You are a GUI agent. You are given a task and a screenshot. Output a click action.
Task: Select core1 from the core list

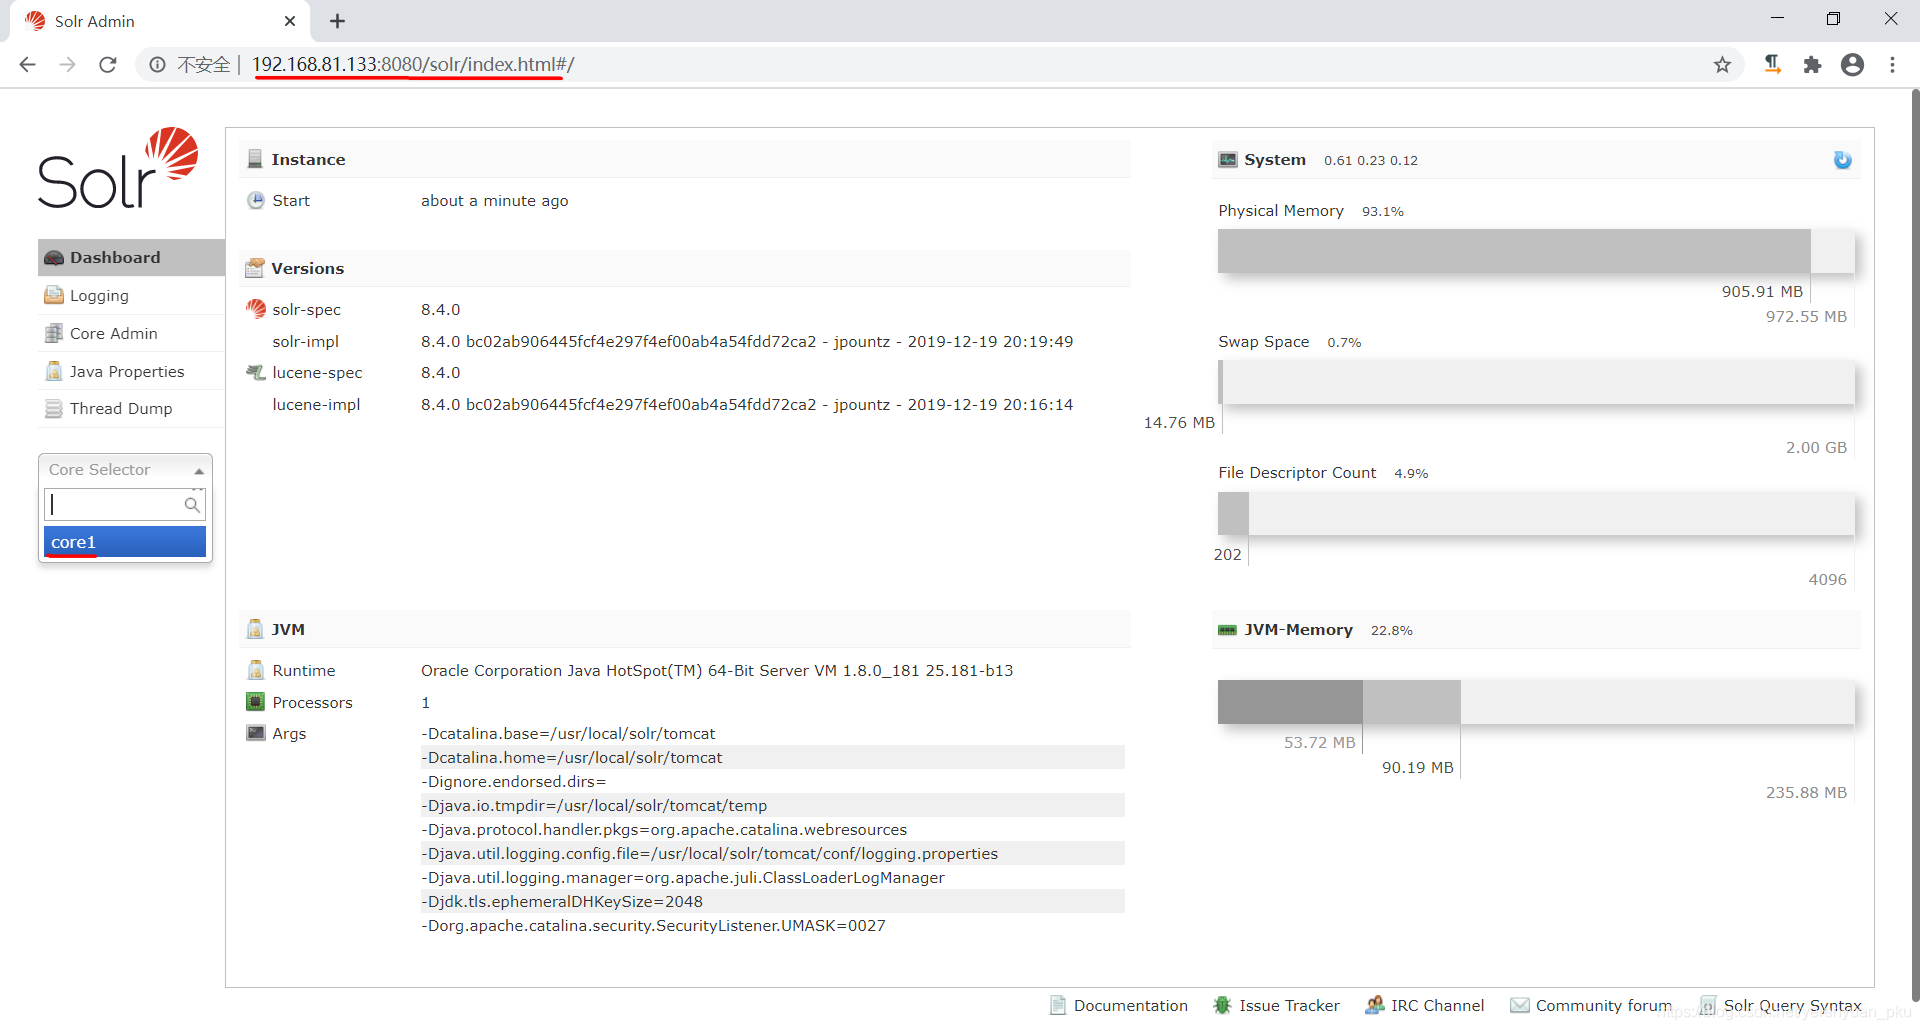[x=125, y=542]
